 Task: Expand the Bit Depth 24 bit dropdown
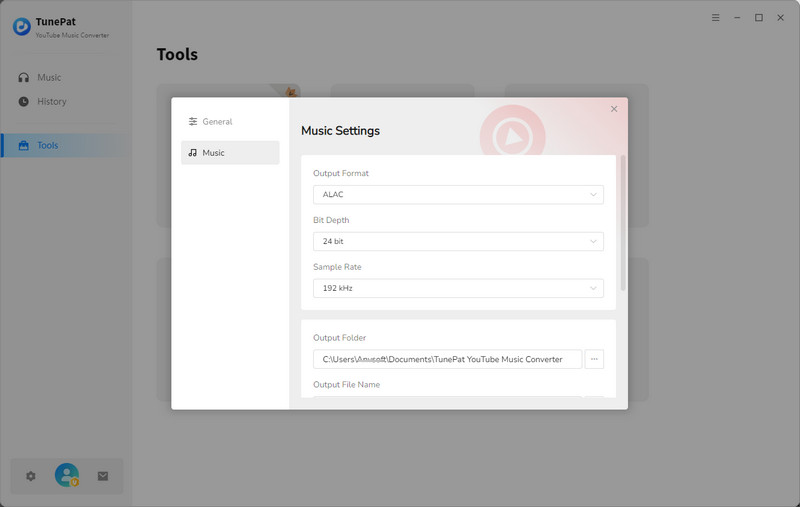(x=458, y=241)
